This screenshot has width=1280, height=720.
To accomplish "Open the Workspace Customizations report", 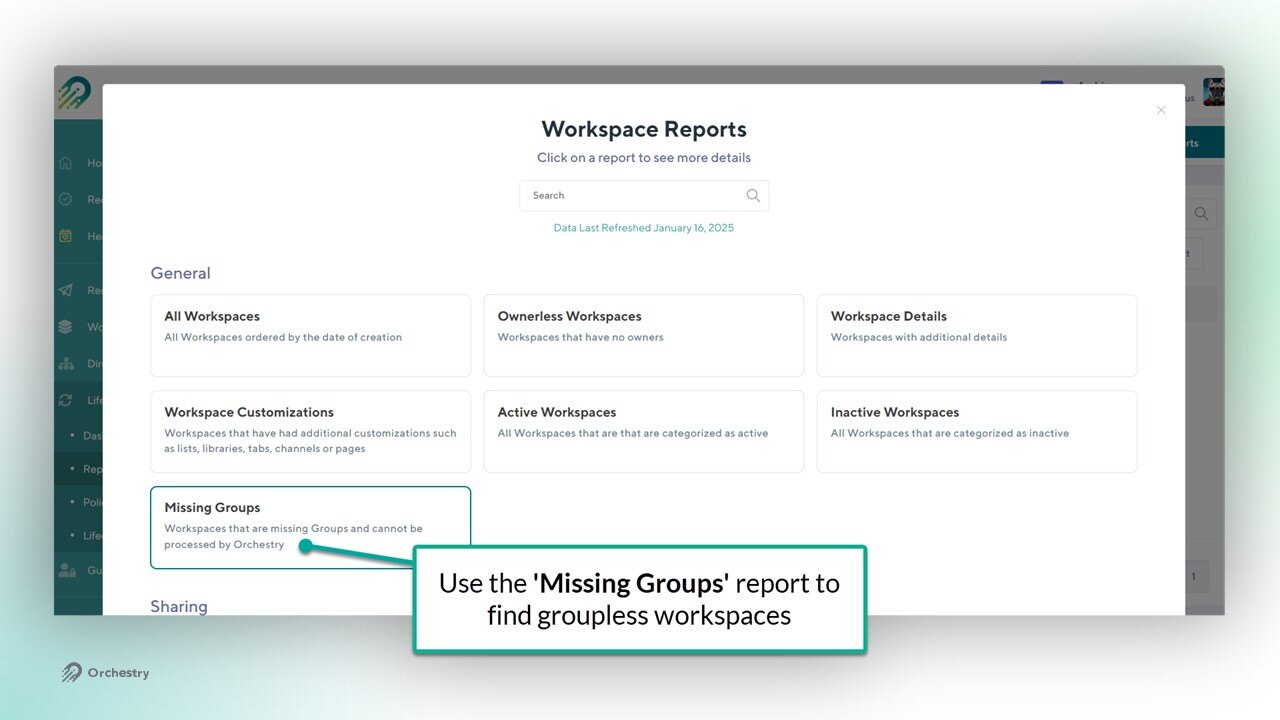I will (x=310, y=431).
